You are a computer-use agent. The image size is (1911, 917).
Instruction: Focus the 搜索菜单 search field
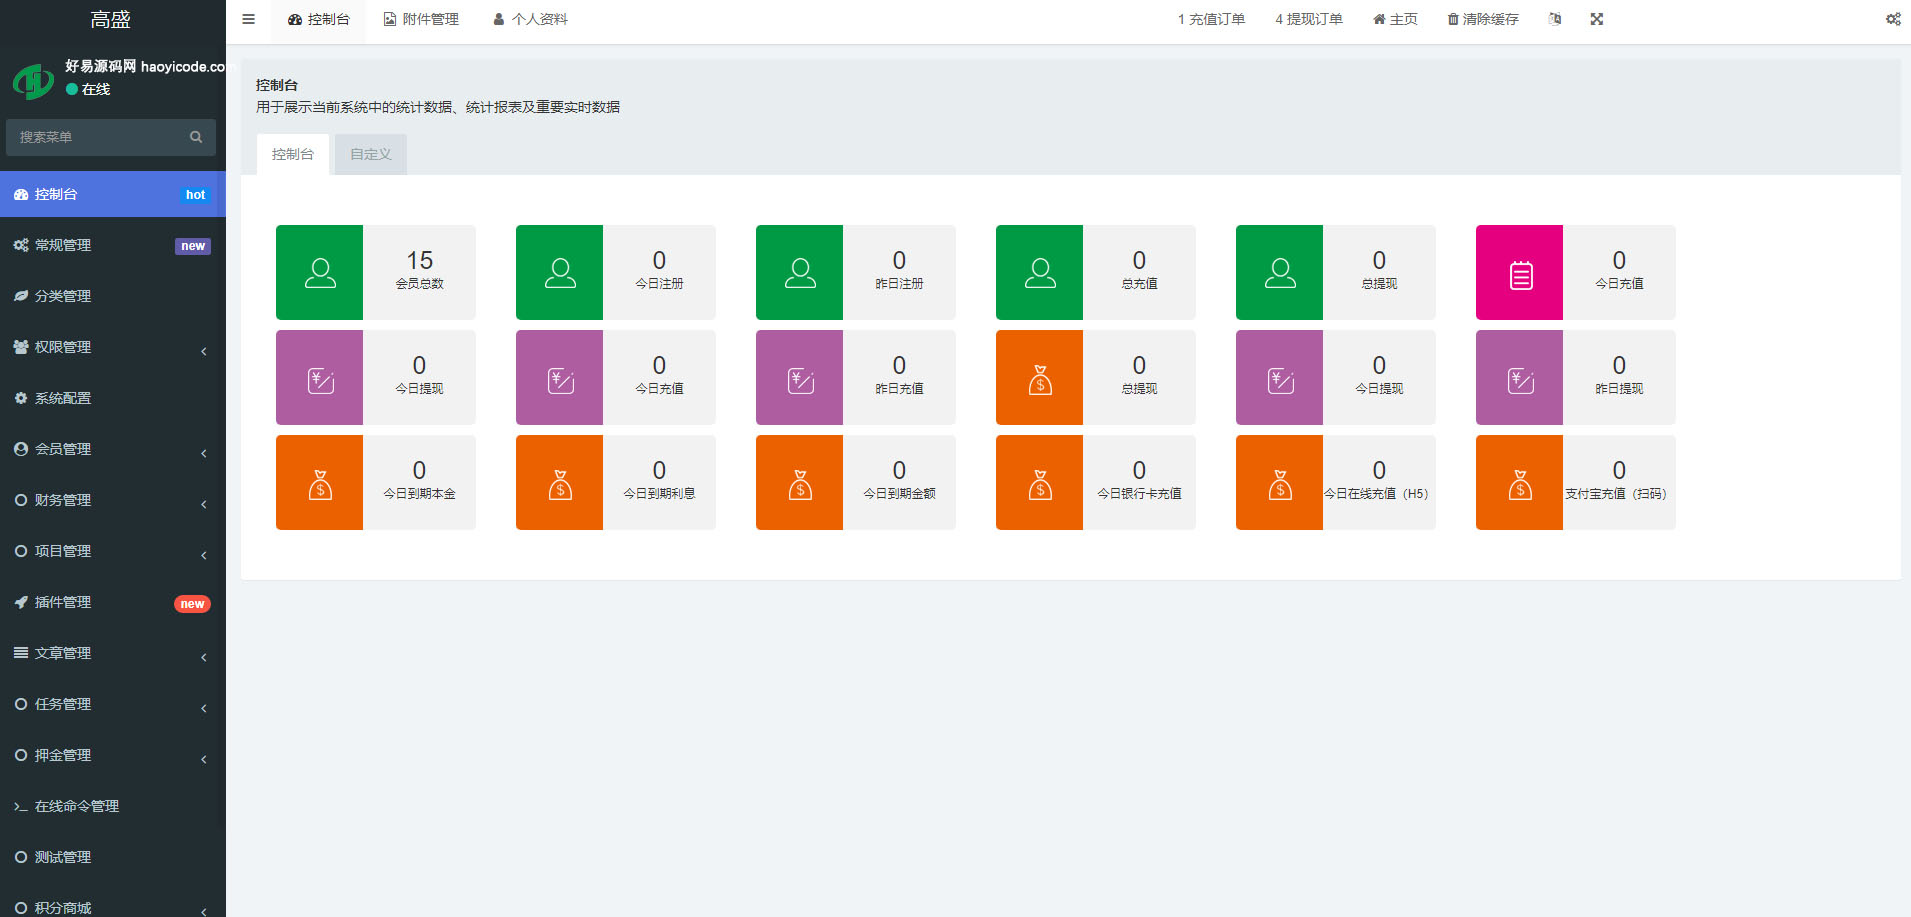[98, 137]
